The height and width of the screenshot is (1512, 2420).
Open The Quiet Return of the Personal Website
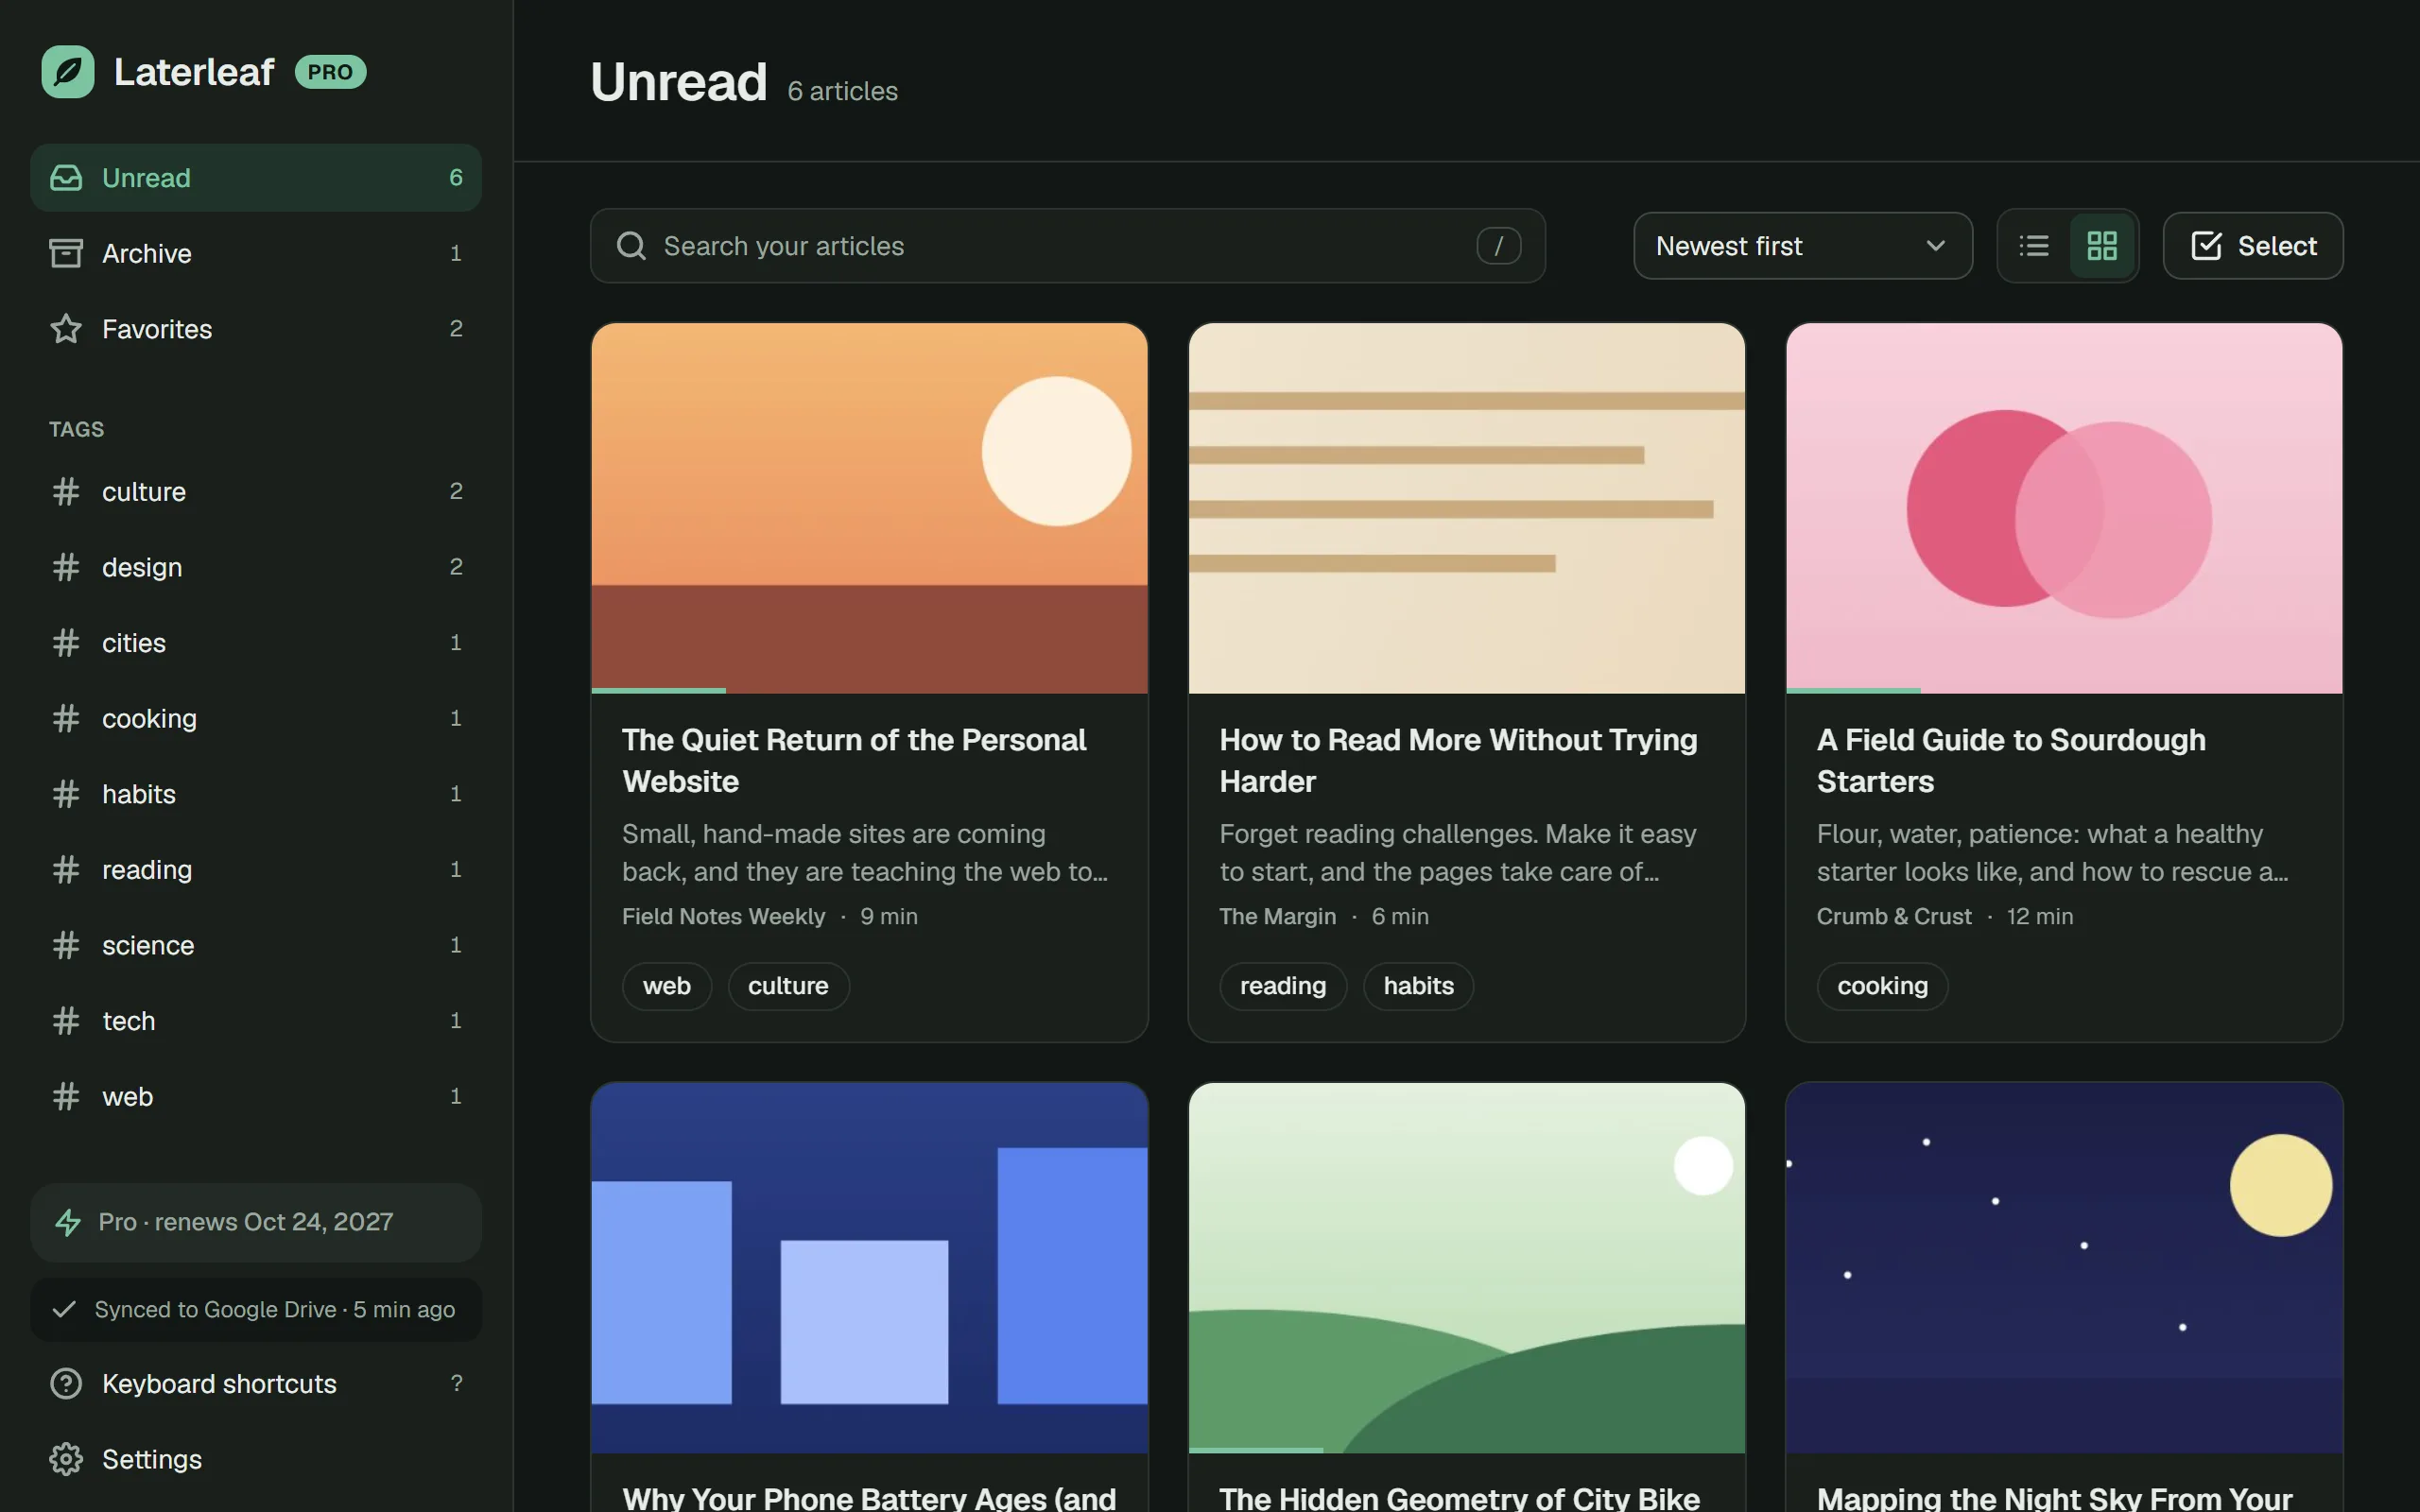(x=853, y=760)
